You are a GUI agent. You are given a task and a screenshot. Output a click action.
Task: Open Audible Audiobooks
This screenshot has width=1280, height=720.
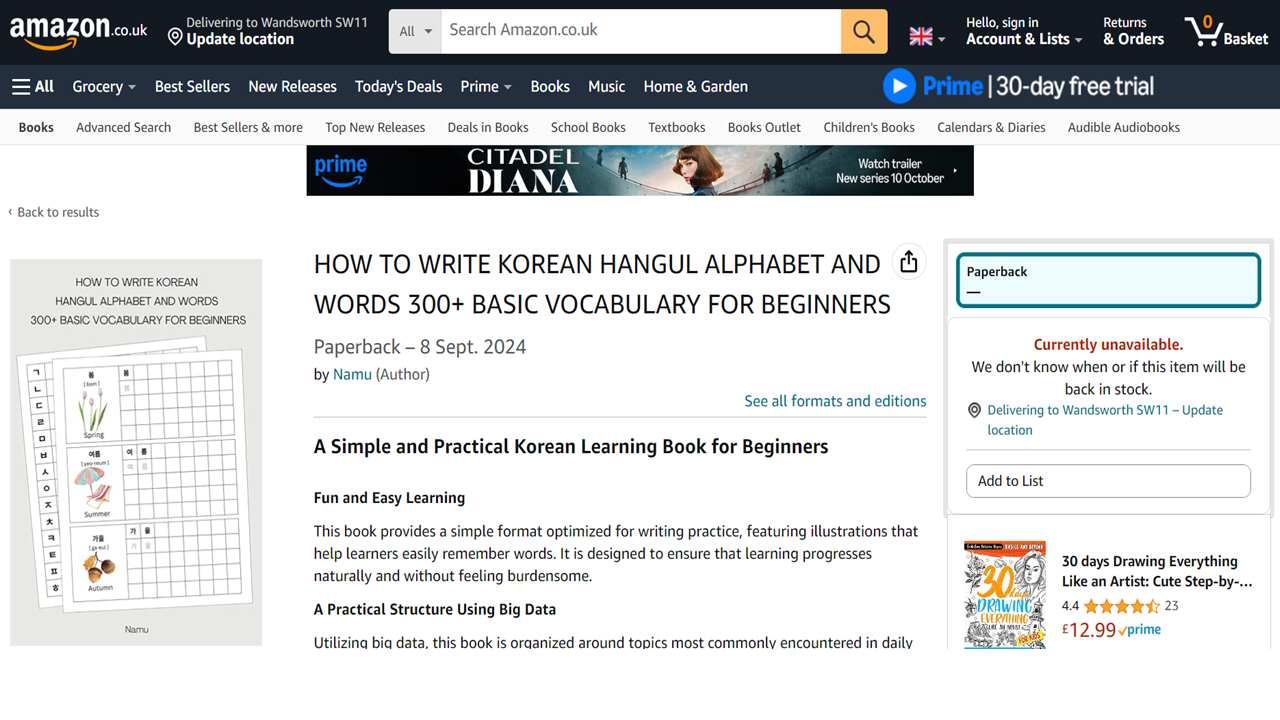[1124, 127]
